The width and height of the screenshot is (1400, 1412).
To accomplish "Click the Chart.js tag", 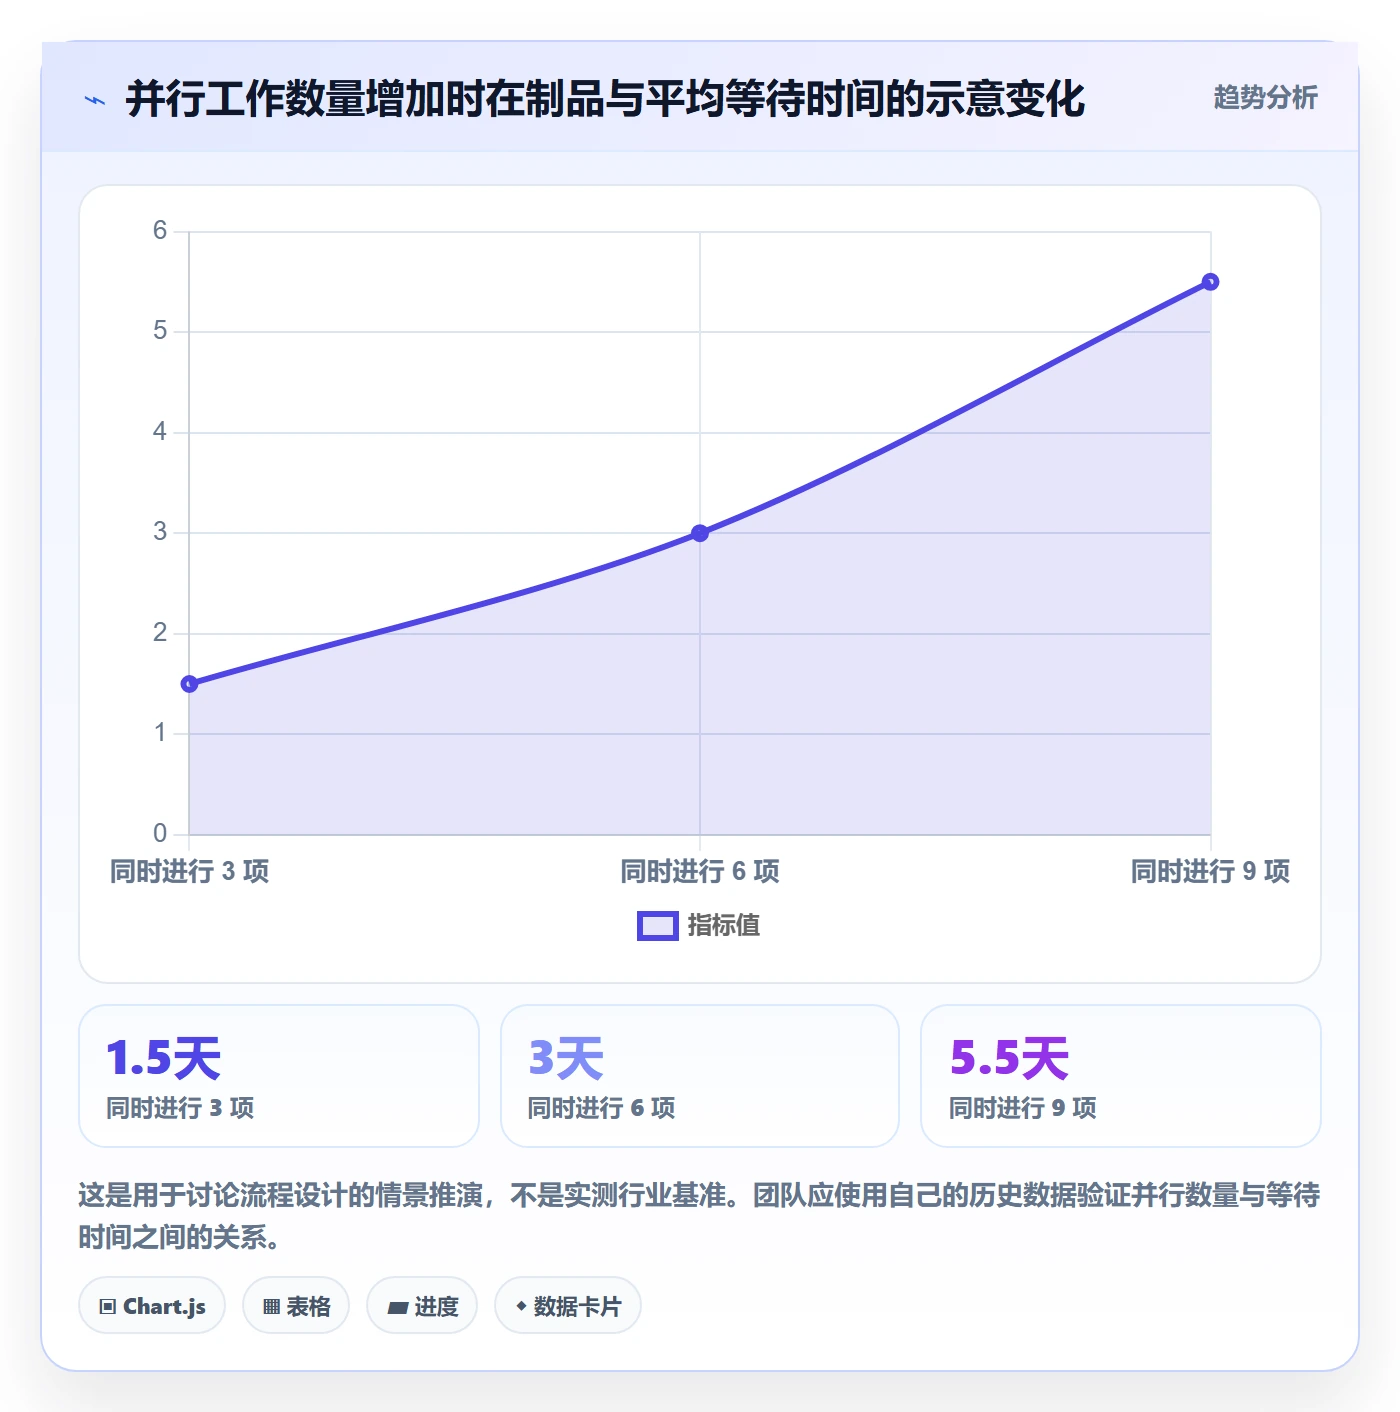I will [152, 1305].
